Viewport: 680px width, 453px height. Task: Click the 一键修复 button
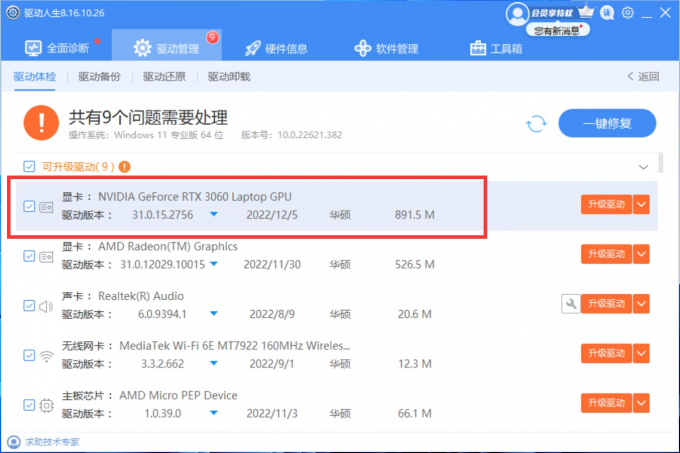click(607, 124)
